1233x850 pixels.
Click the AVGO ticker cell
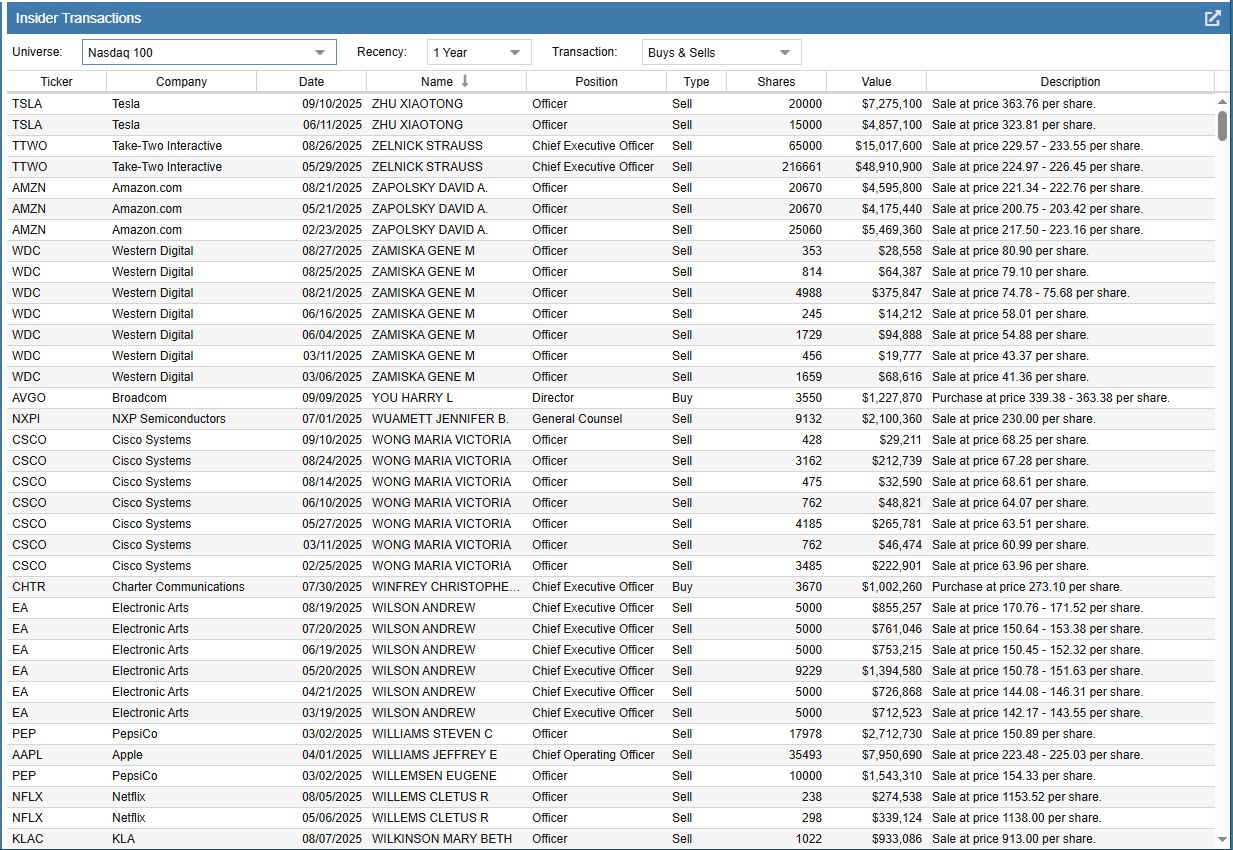[29, 398]
